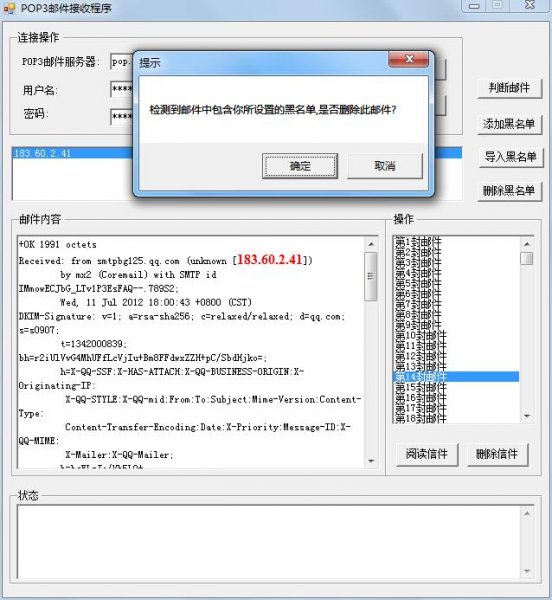Confirm deletion with the 确定 button

(300, 166)
